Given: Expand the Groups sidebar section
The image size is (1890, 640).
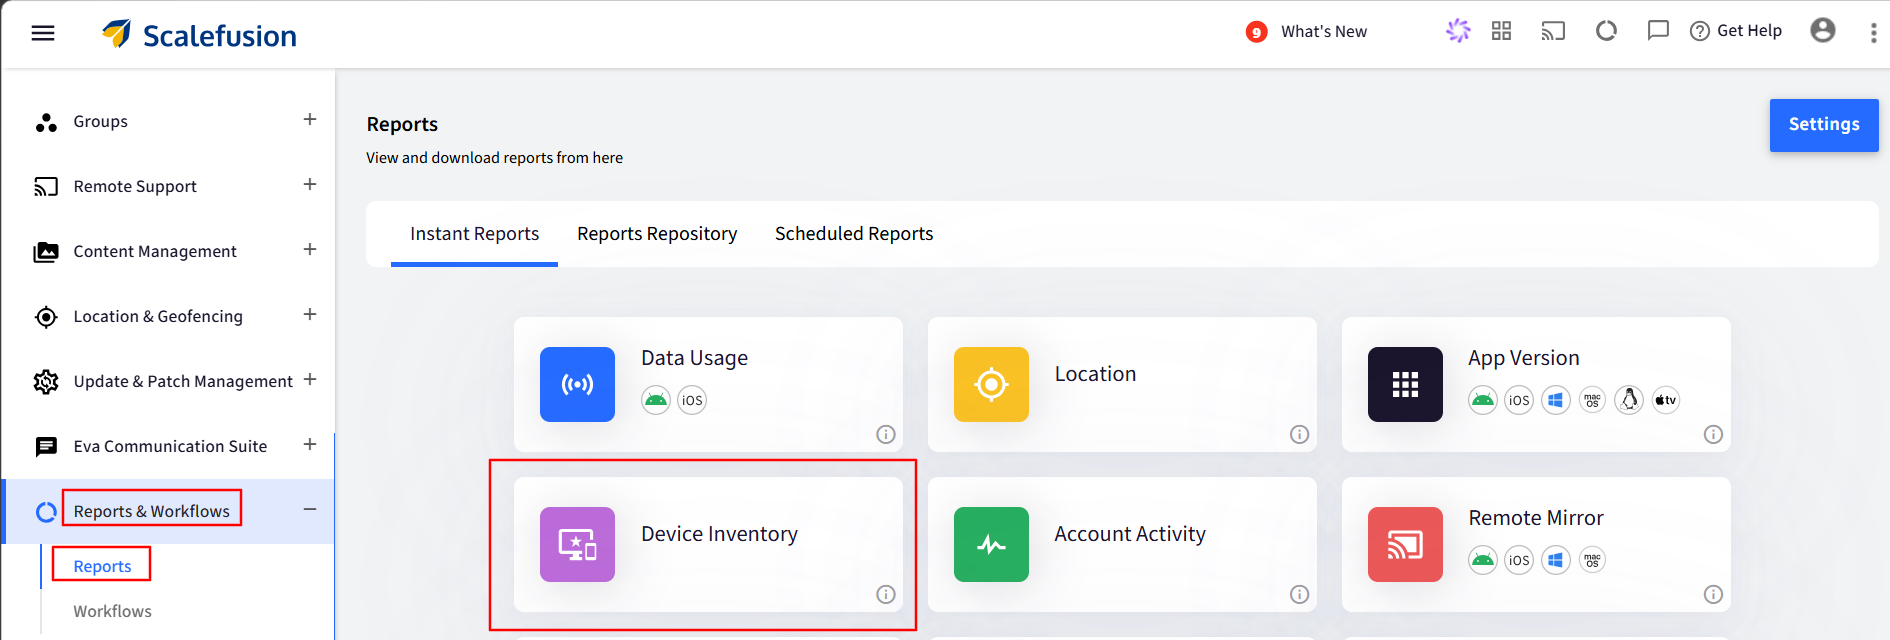Looking at the screenshot, I should [x=310, y=120].
